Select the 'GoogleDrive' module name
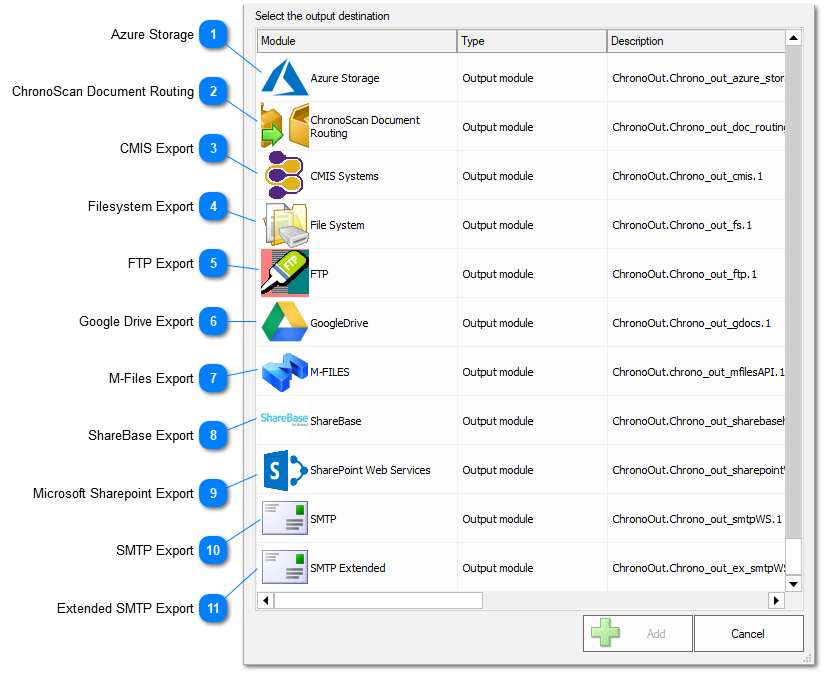824x674 pixels. click(339, 323)
